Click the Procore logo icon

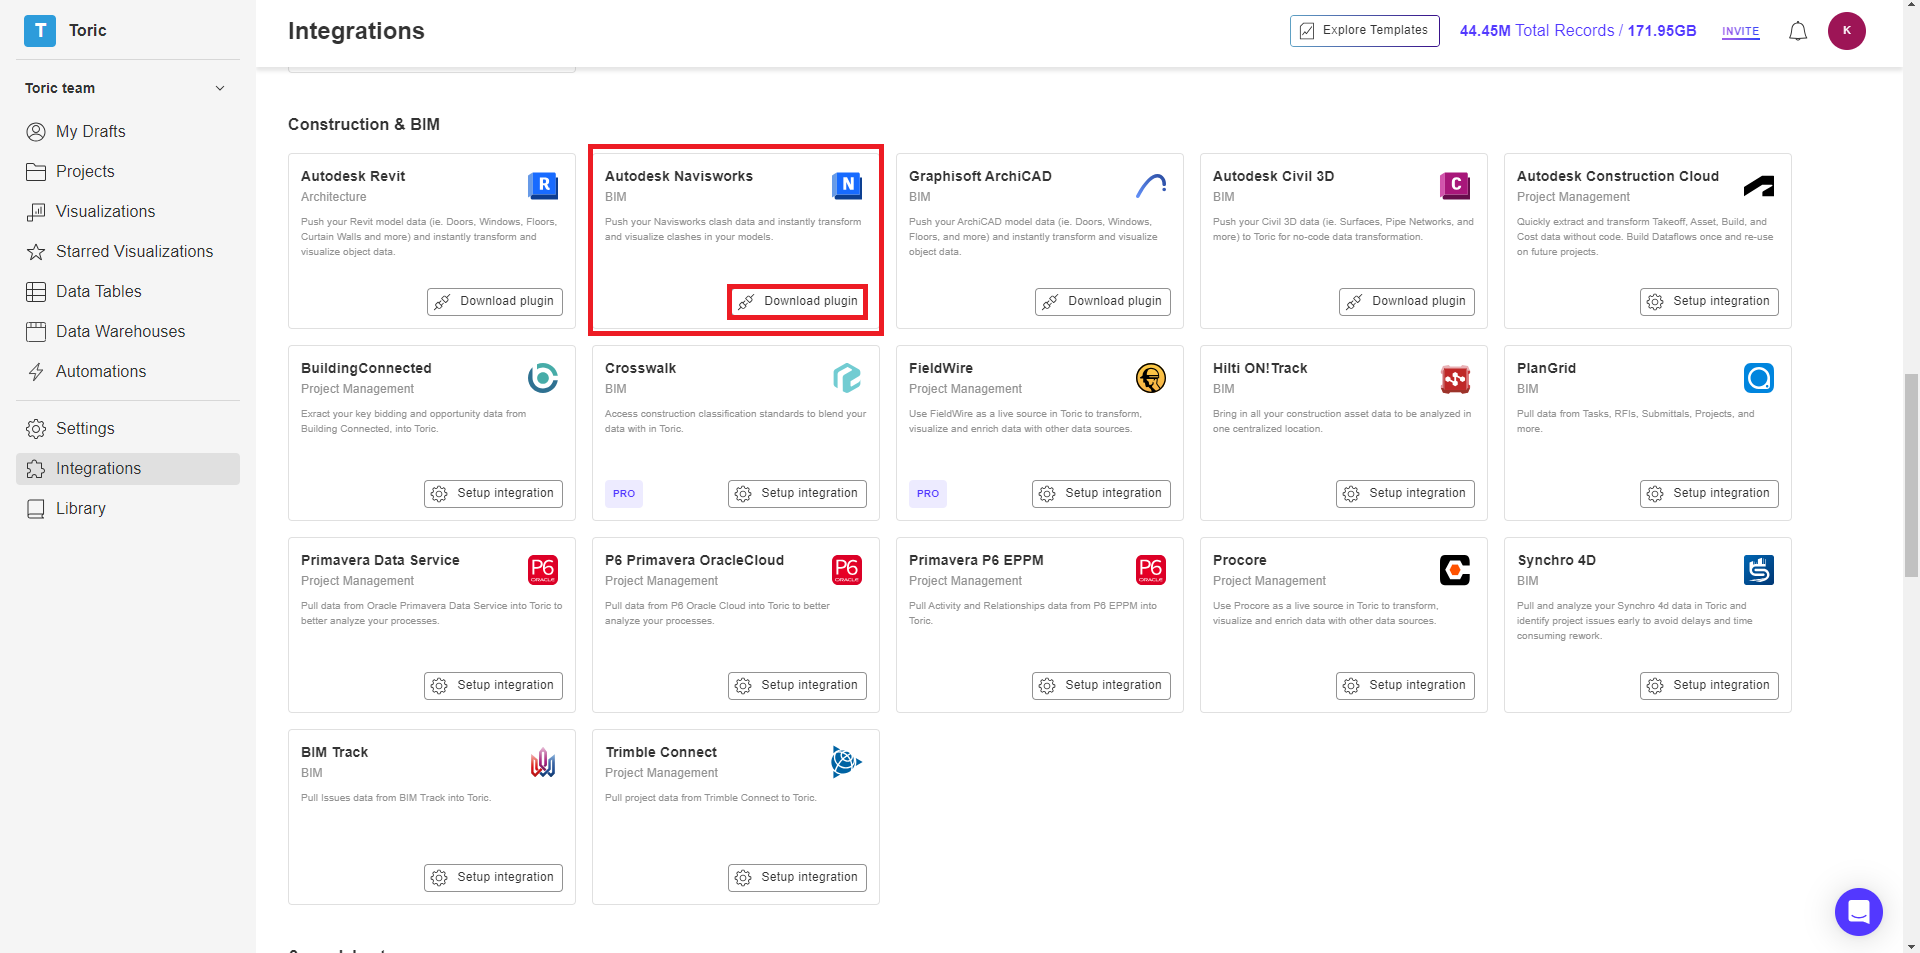pyautogui.click(x=1455, y=569)
